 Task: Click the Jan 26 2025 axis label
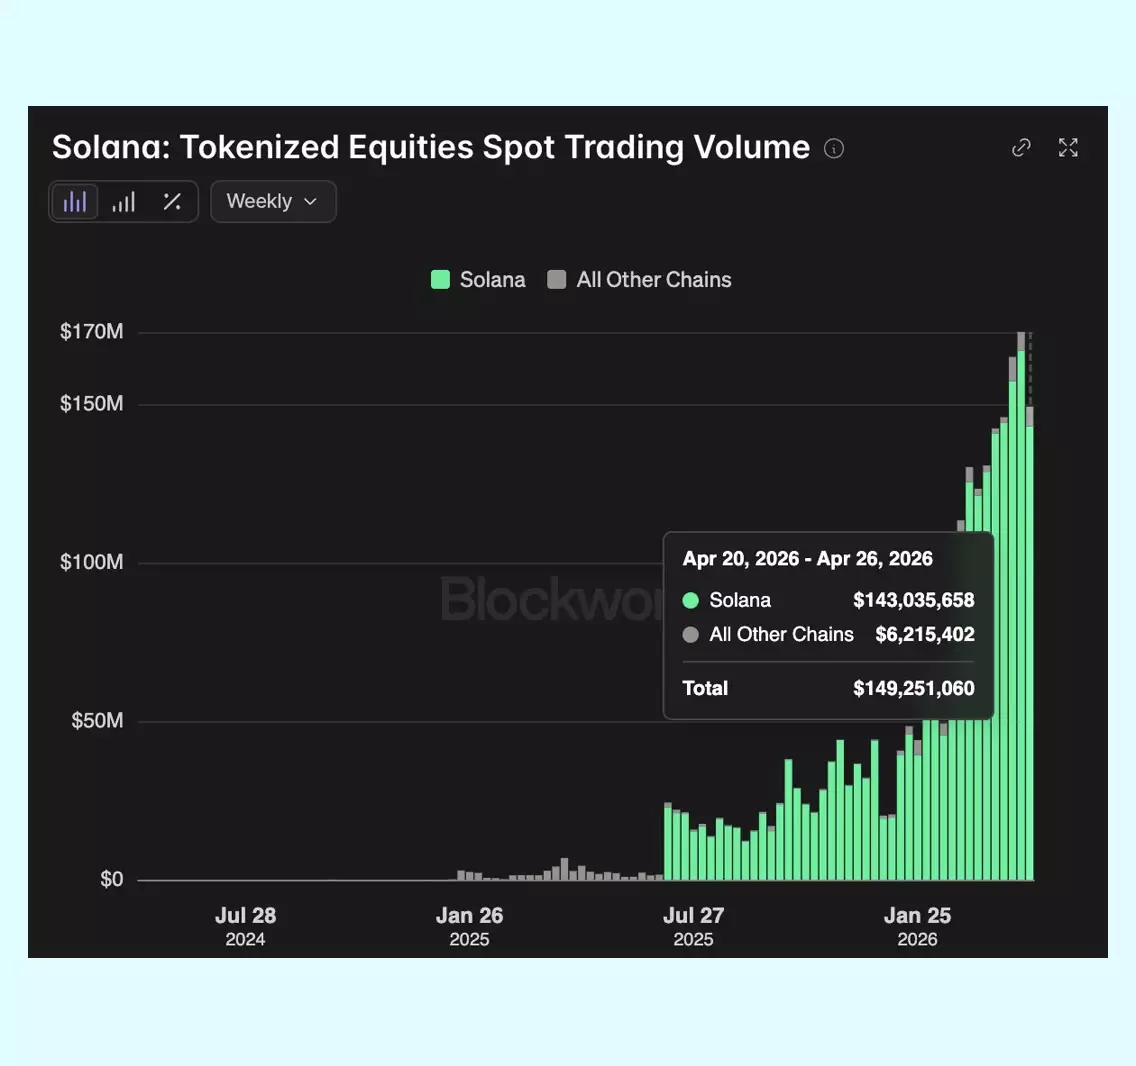469,926
